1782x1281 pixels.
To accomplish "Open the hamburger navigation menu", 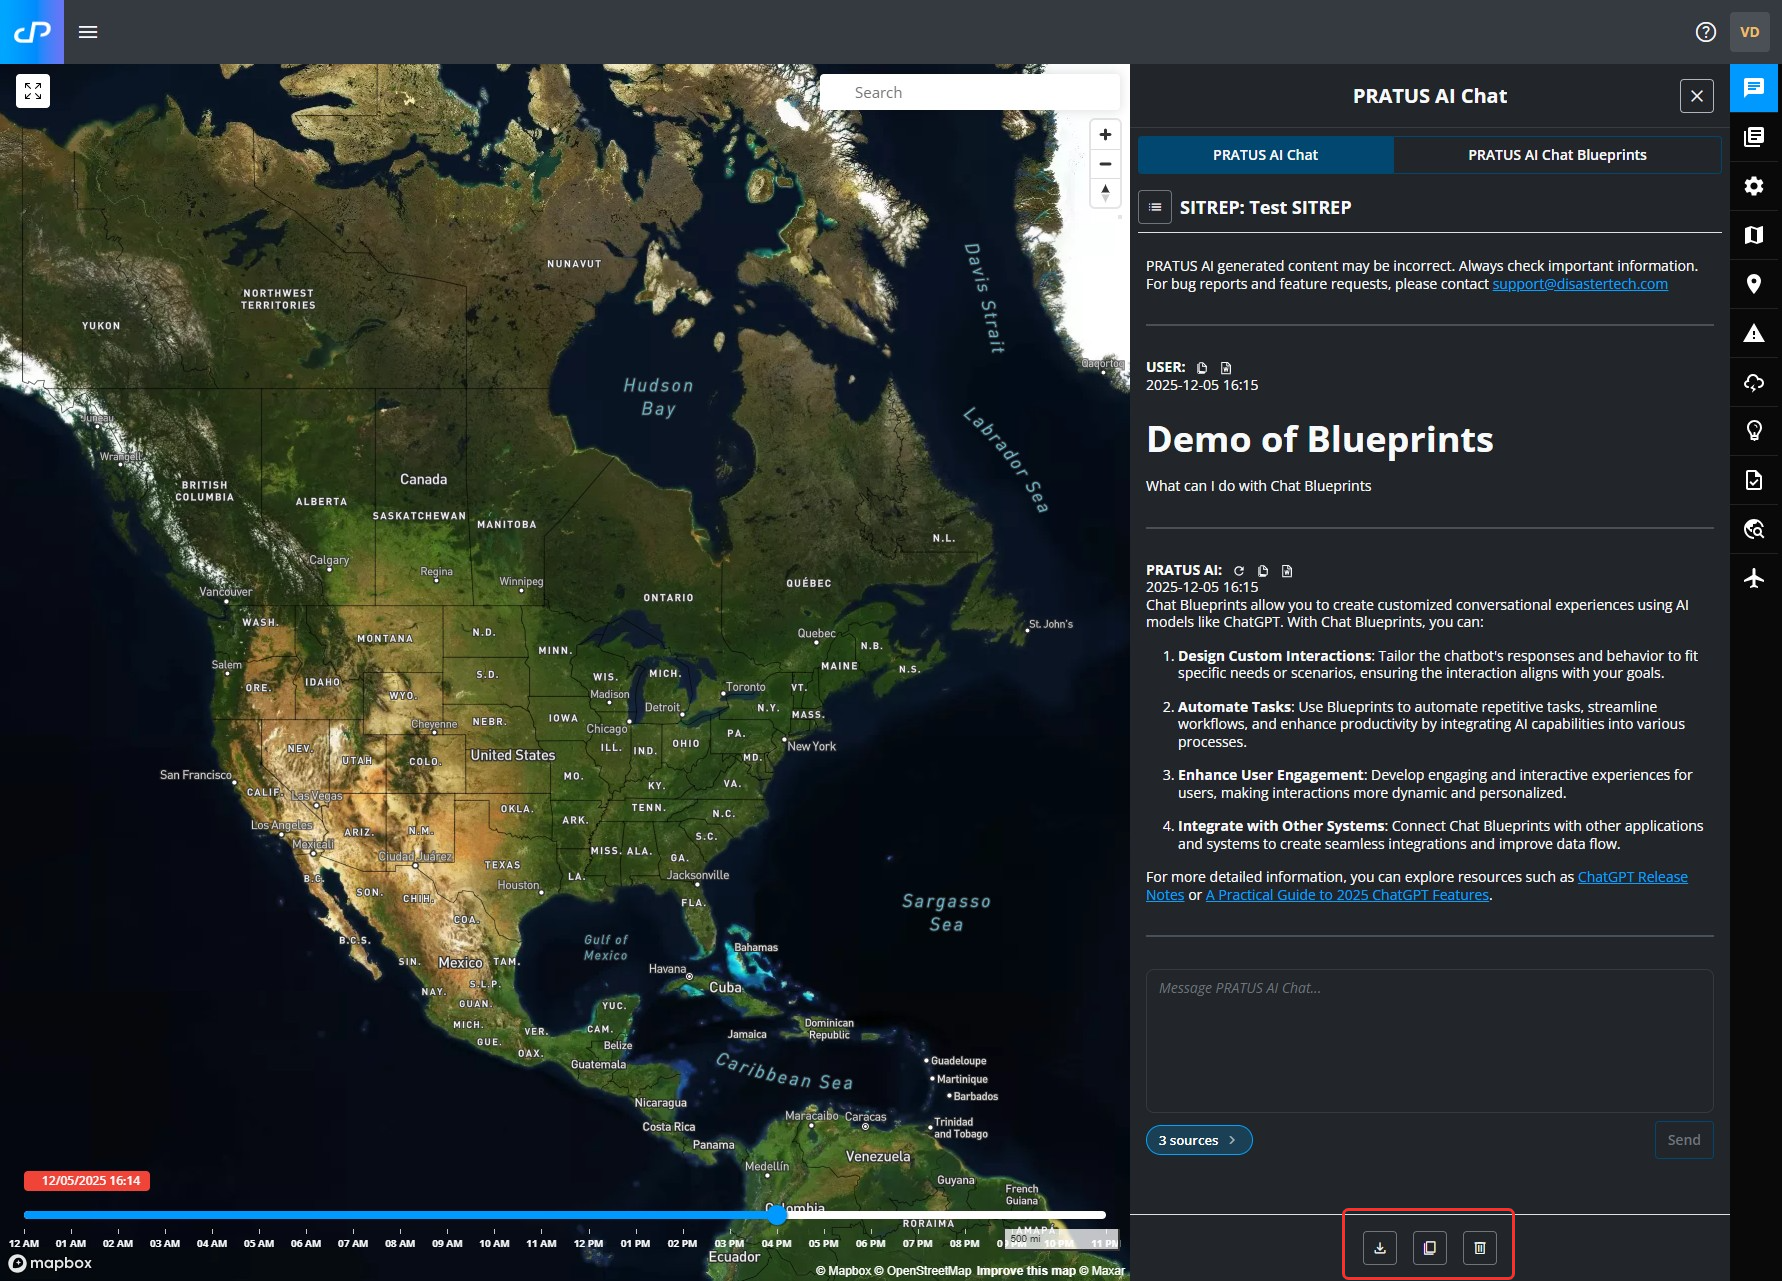I will (x=88, y=32).
